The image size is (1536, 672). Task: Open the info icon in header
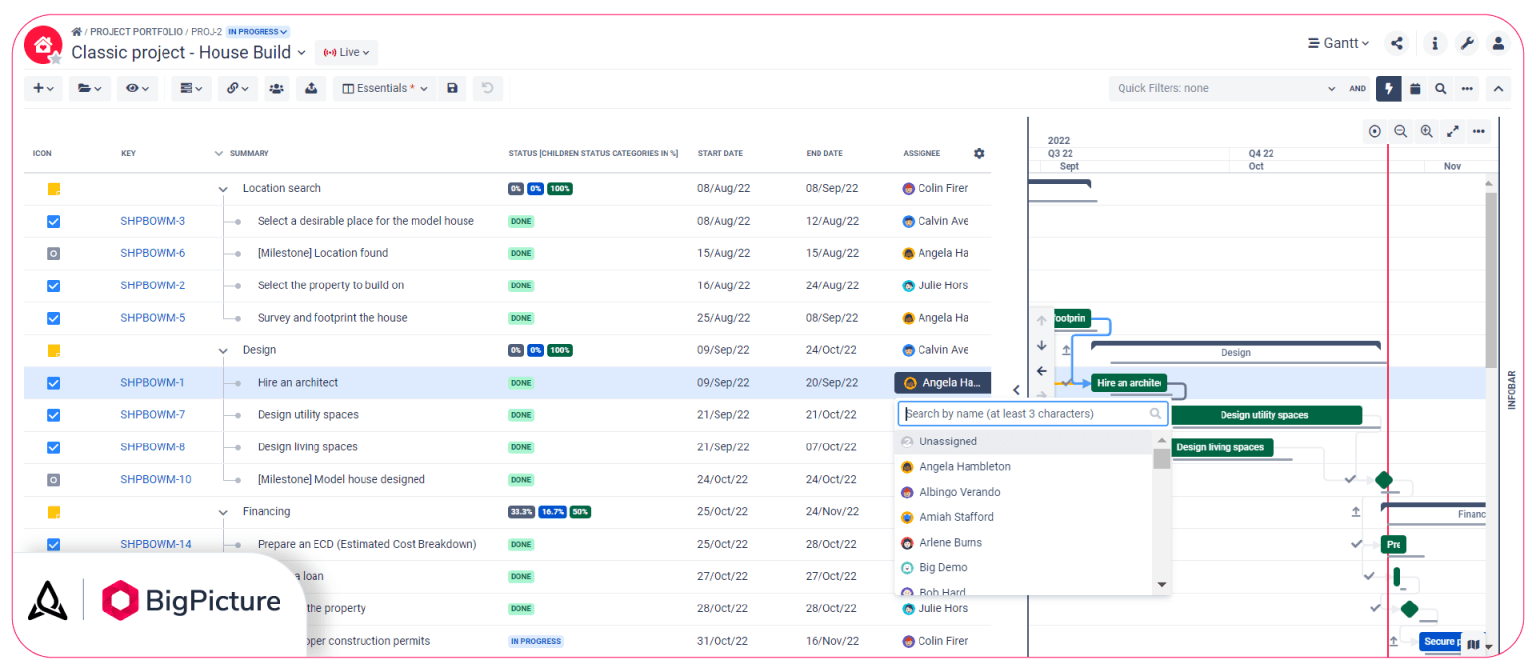coord(1435,43)
